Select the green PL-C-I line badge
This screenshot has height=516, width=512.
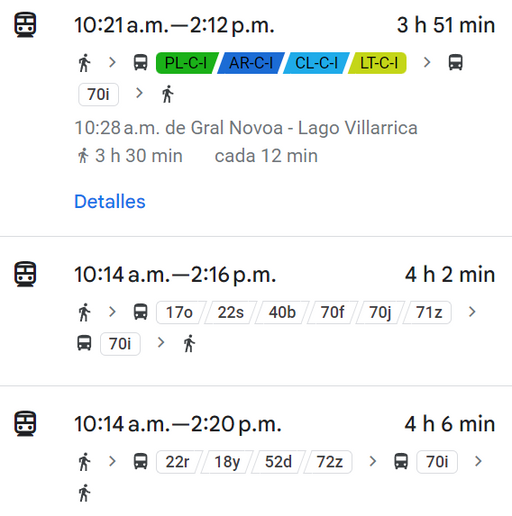point(186,63)
